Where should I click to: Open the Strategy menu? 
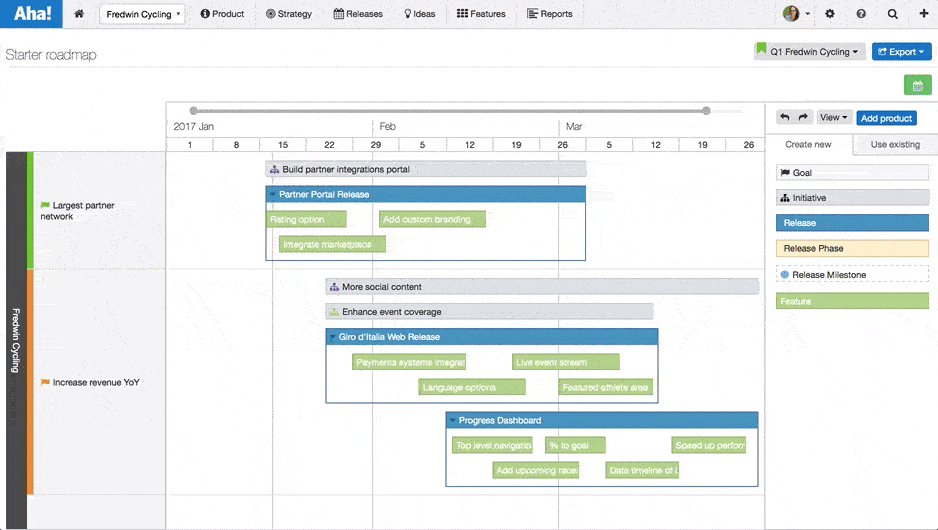pyautogui.click(x=289, y=14)
